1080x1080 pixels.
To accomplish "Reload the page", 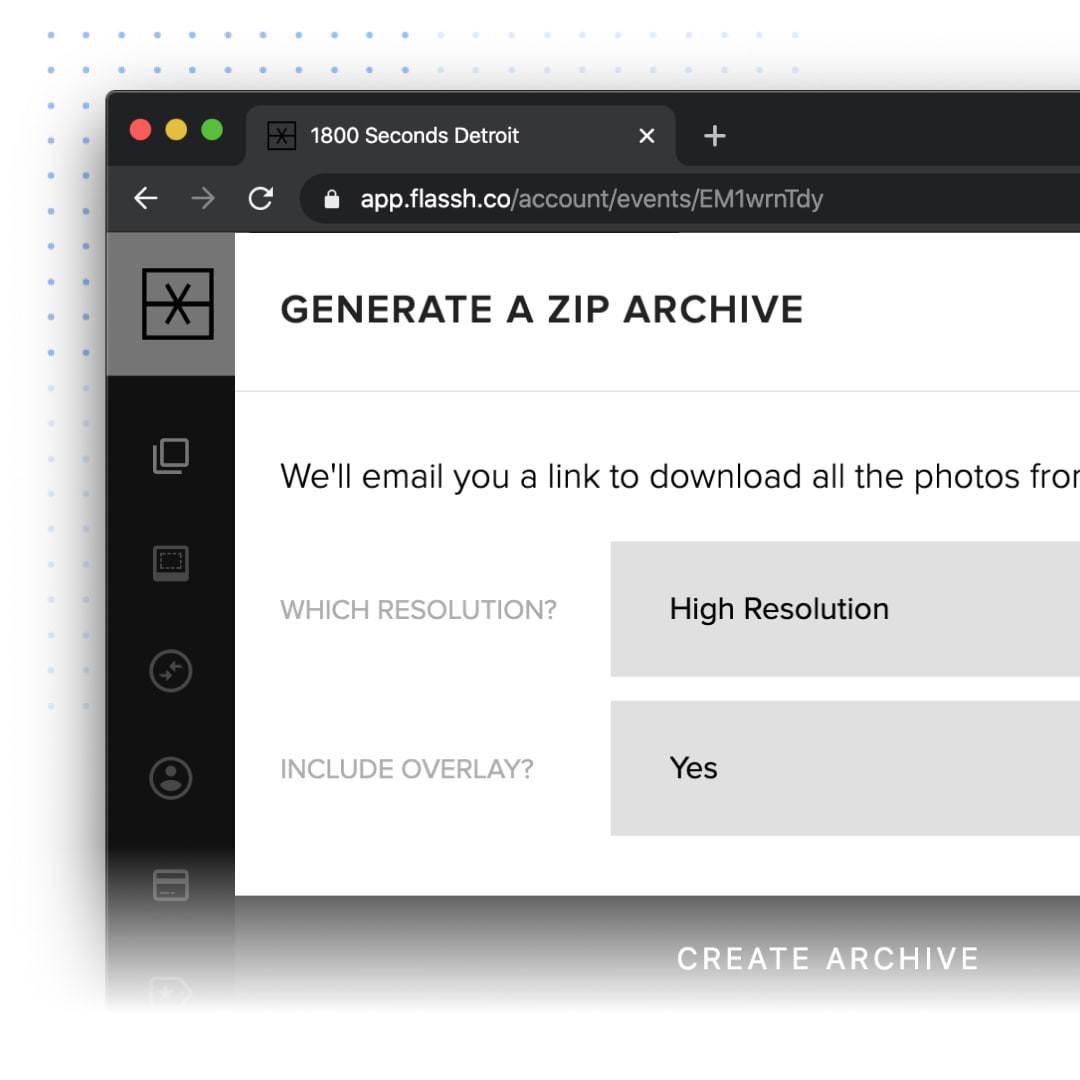I will (260, 198).
